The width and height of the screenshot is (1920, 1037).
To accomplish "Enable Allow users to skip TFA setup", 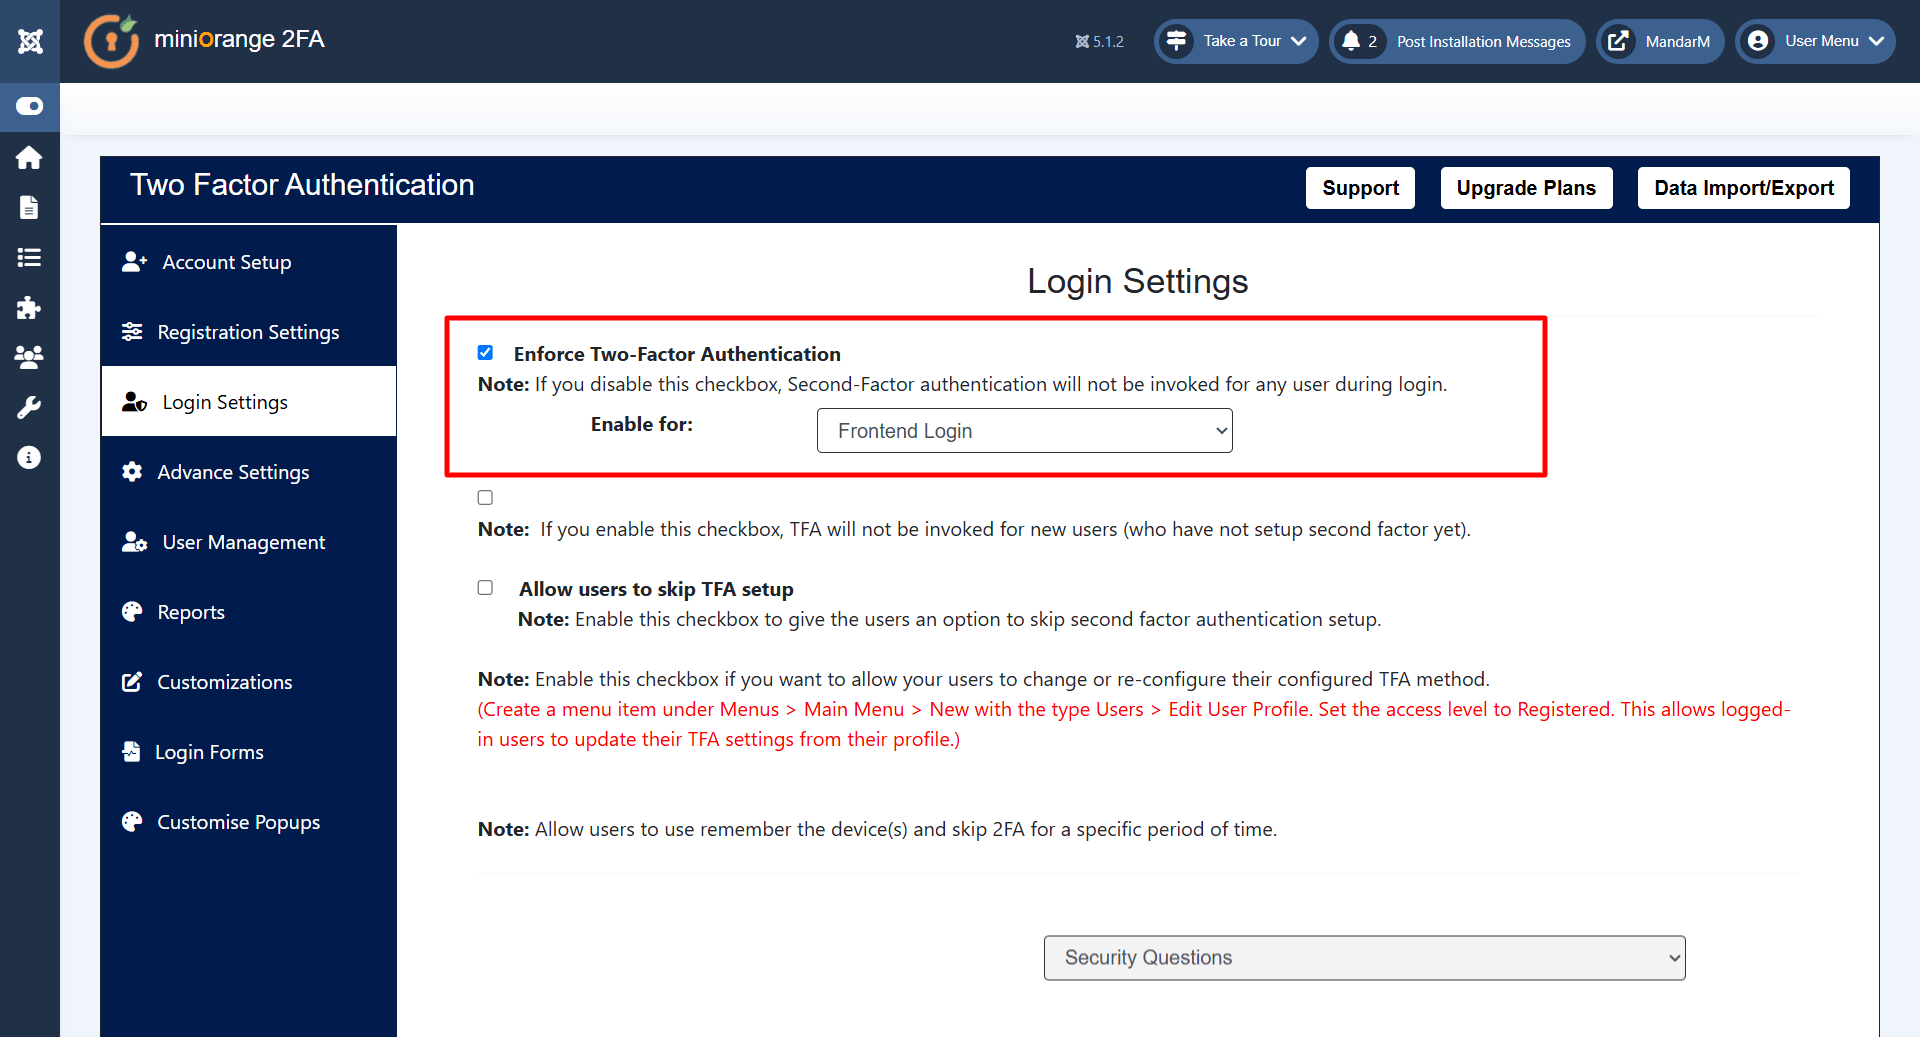I will (485, 587).
